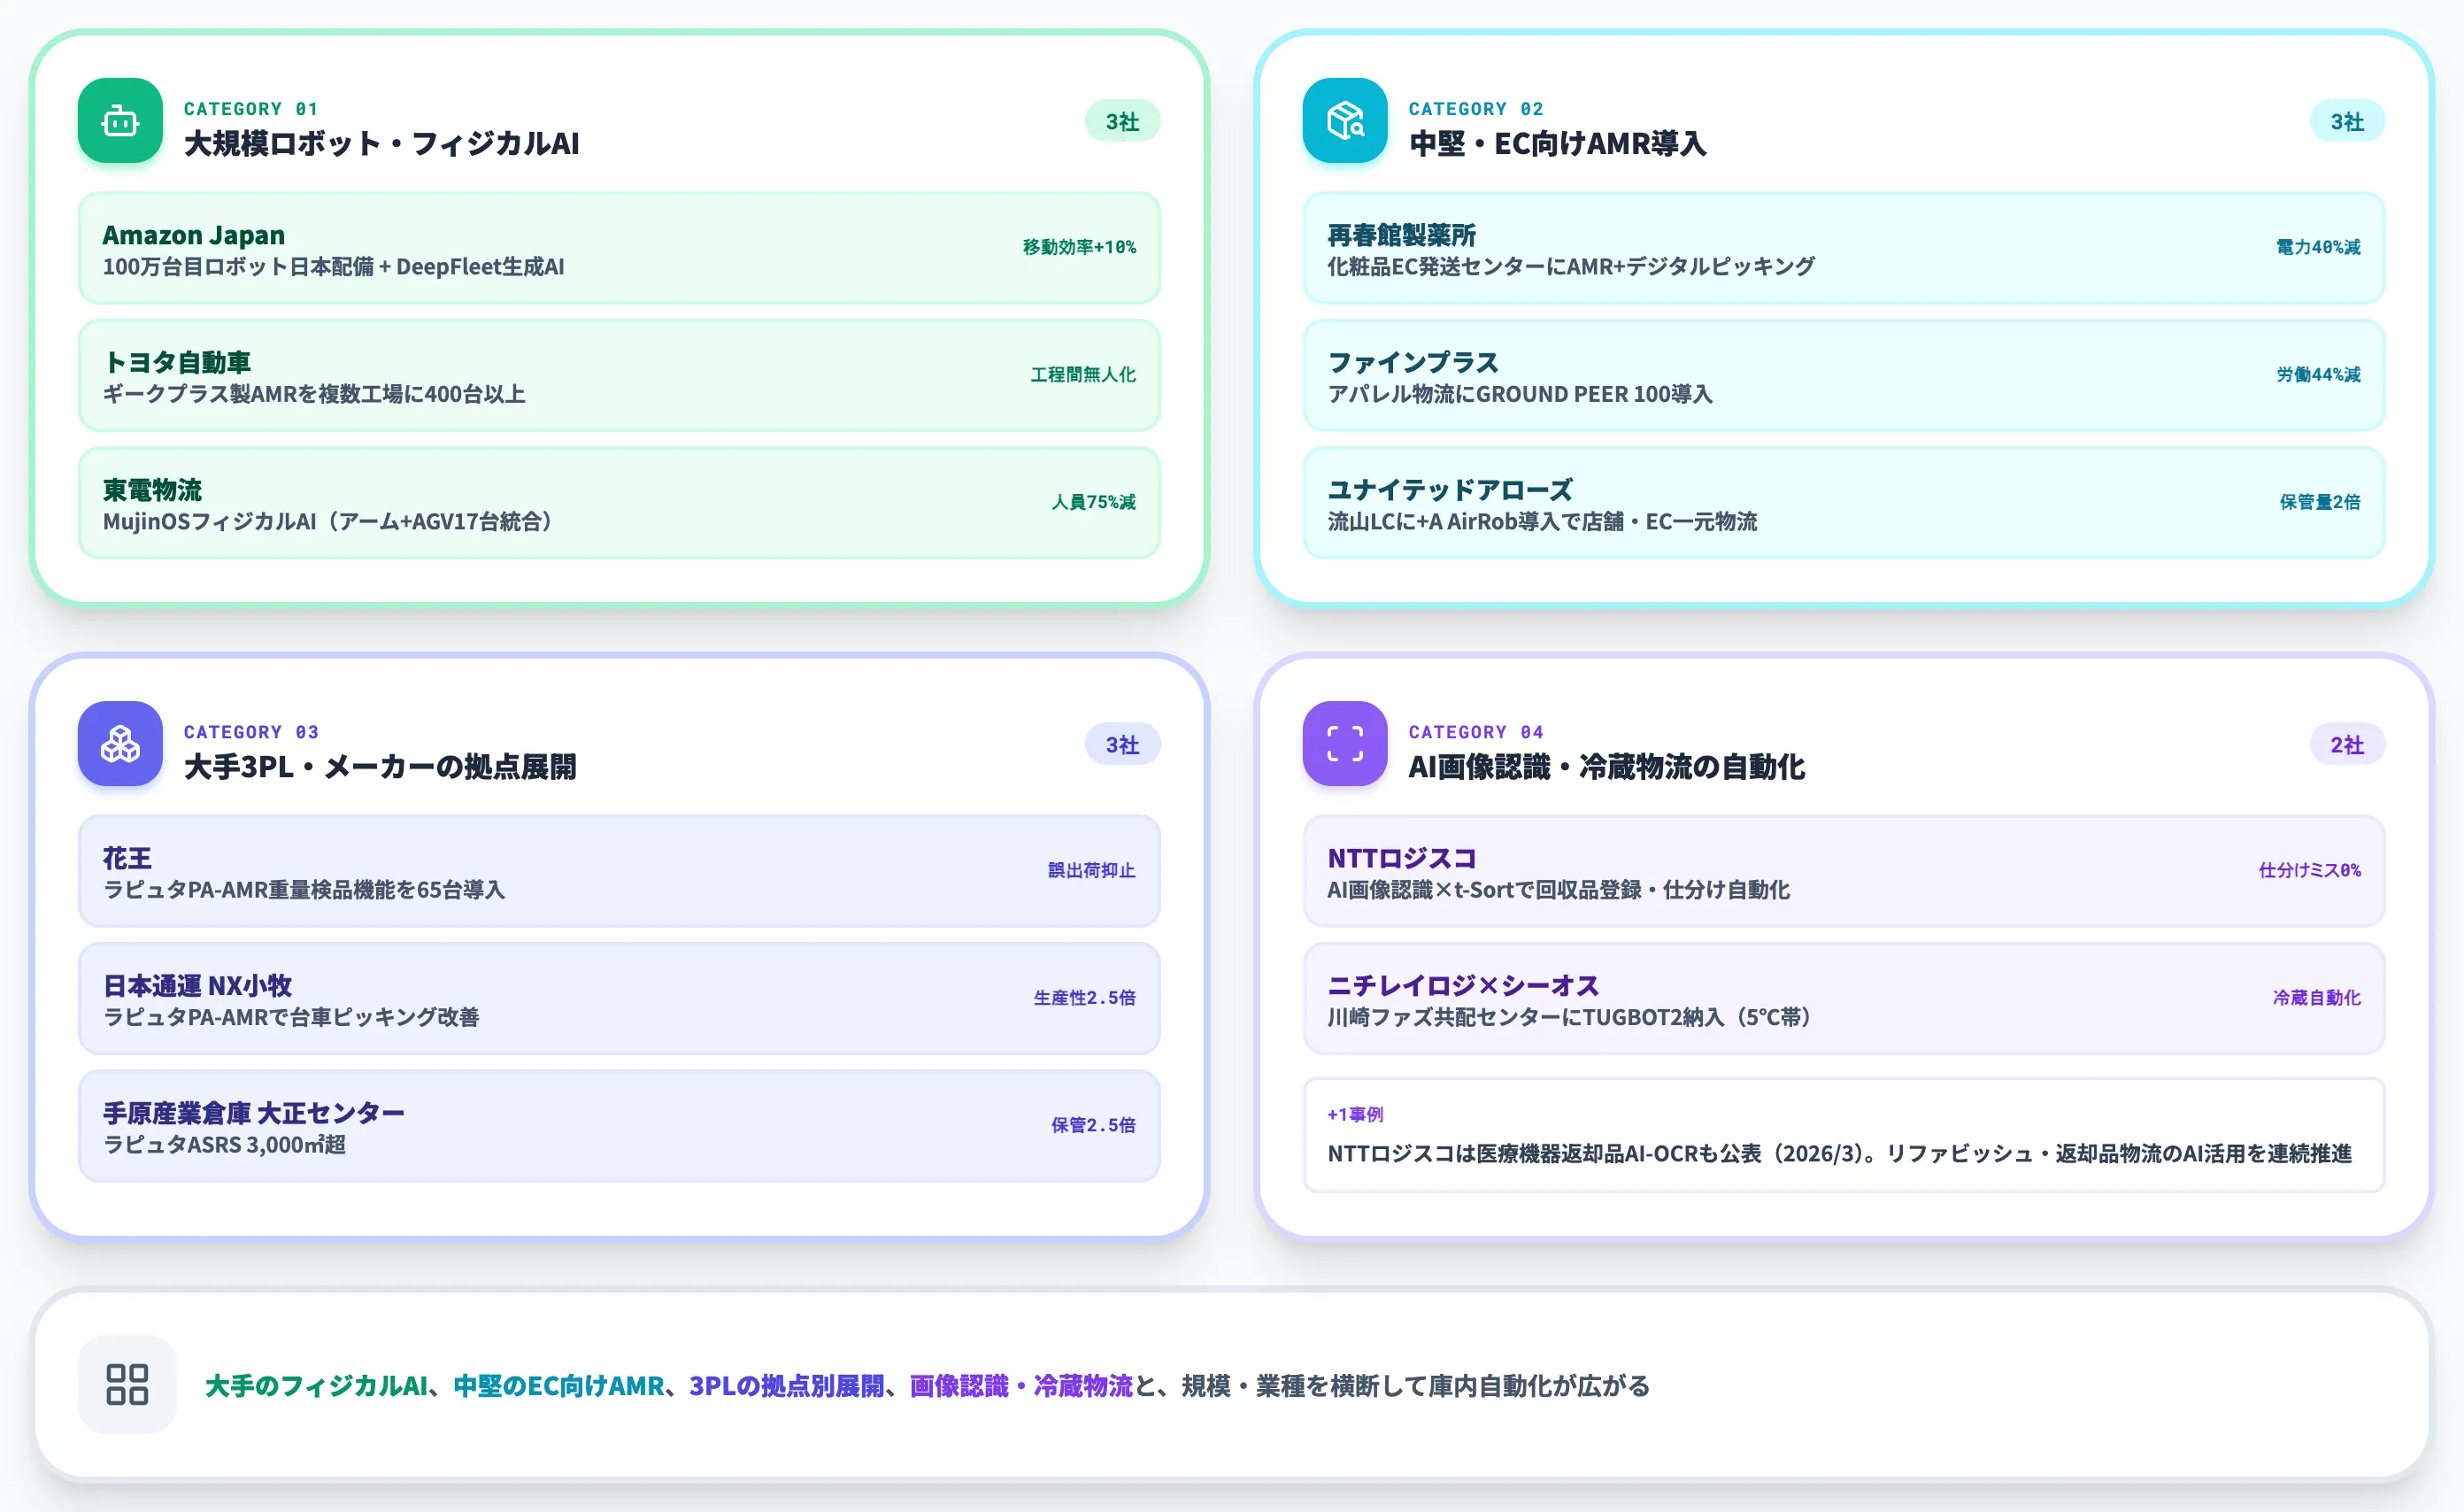
Task: Click the 移動効率+10% metric tag
Action: [1079, 247]
